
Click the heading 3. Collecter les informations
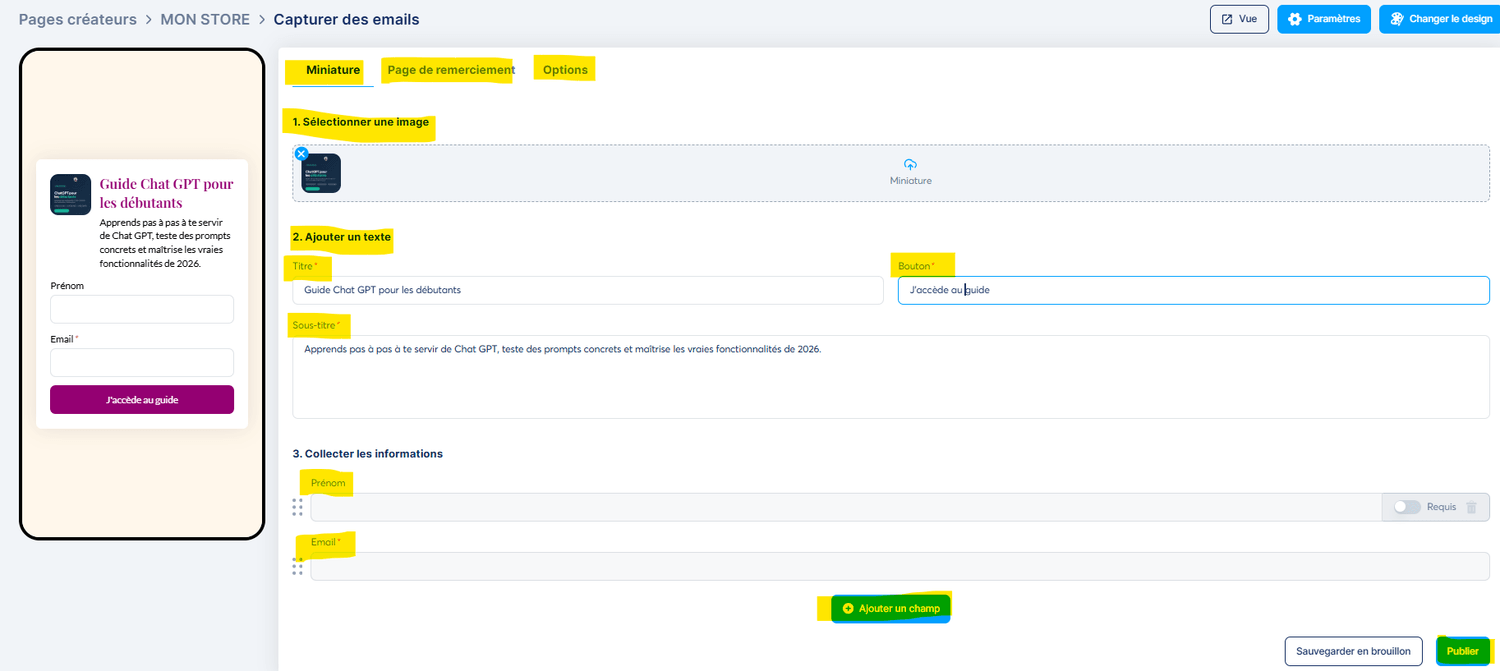(367, 453)
